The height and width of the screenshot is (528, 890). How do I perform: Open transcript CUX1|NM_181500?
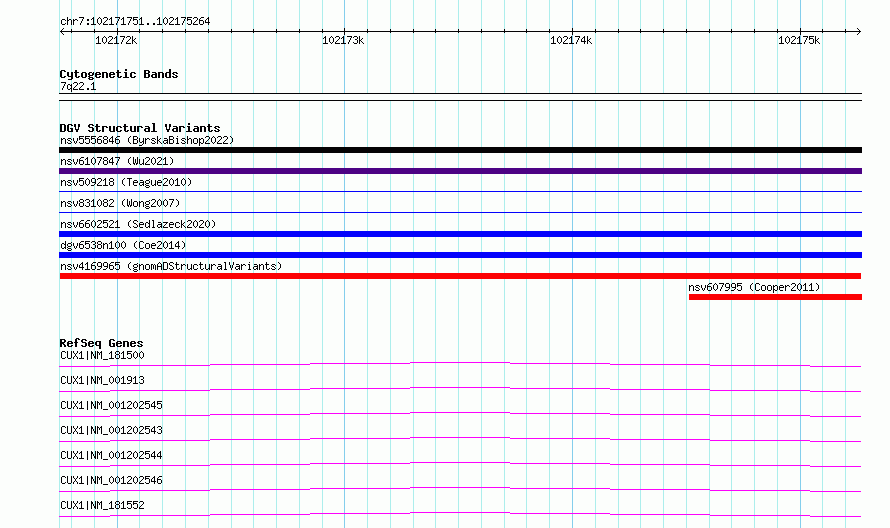(x=102, y=355)
